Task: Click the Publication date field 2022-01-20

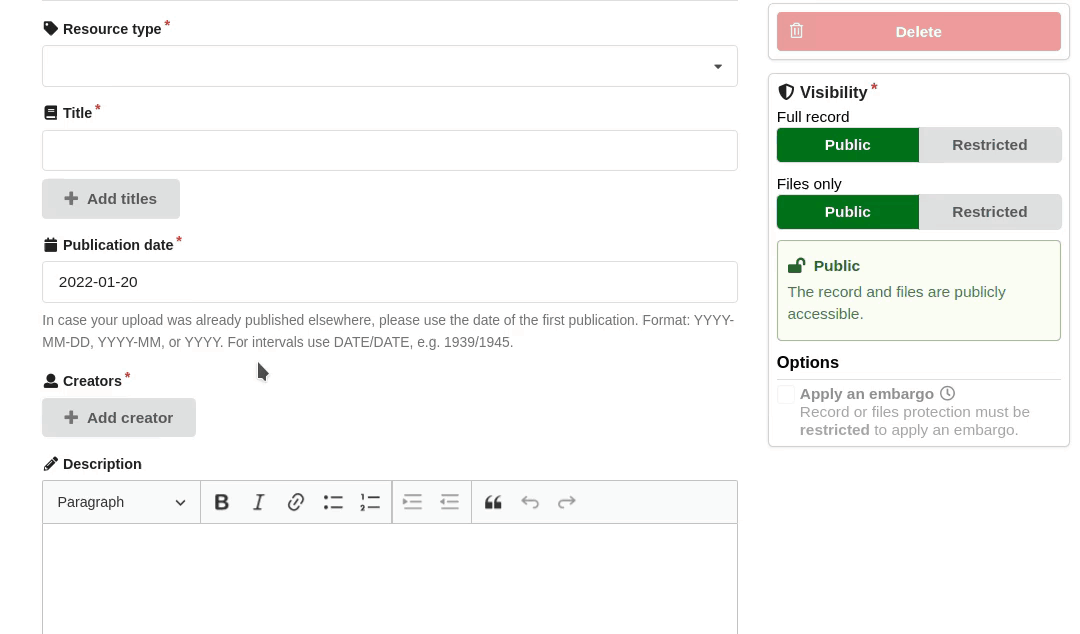Action: [x=390, y=282]
